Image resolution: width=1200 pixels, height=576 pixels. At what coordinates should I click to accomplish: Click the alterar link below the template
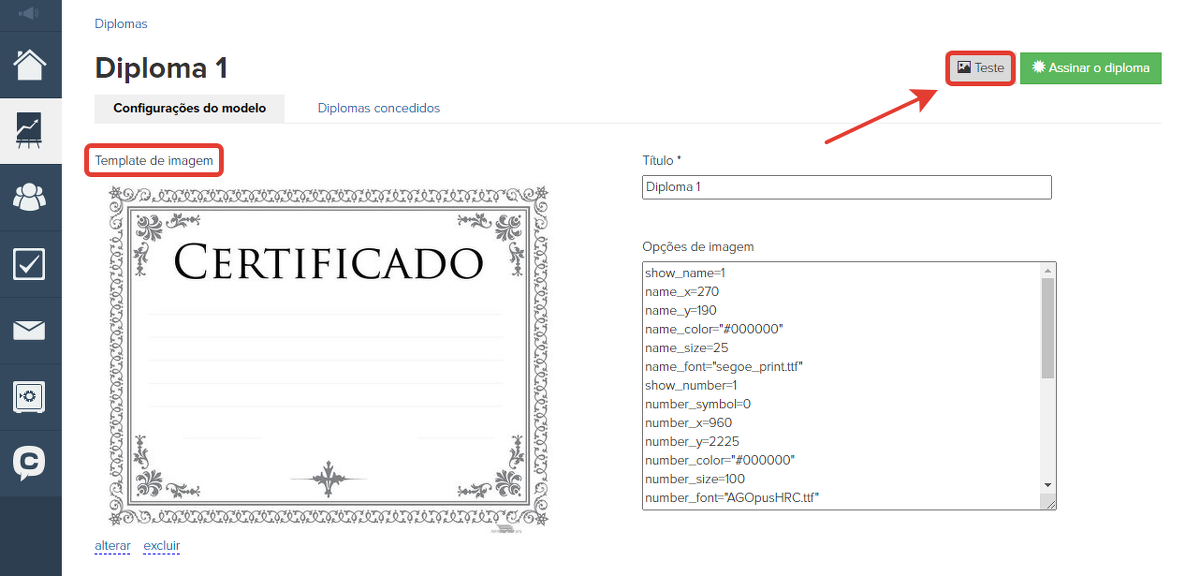pyautogui.click(x=112, y=546)
